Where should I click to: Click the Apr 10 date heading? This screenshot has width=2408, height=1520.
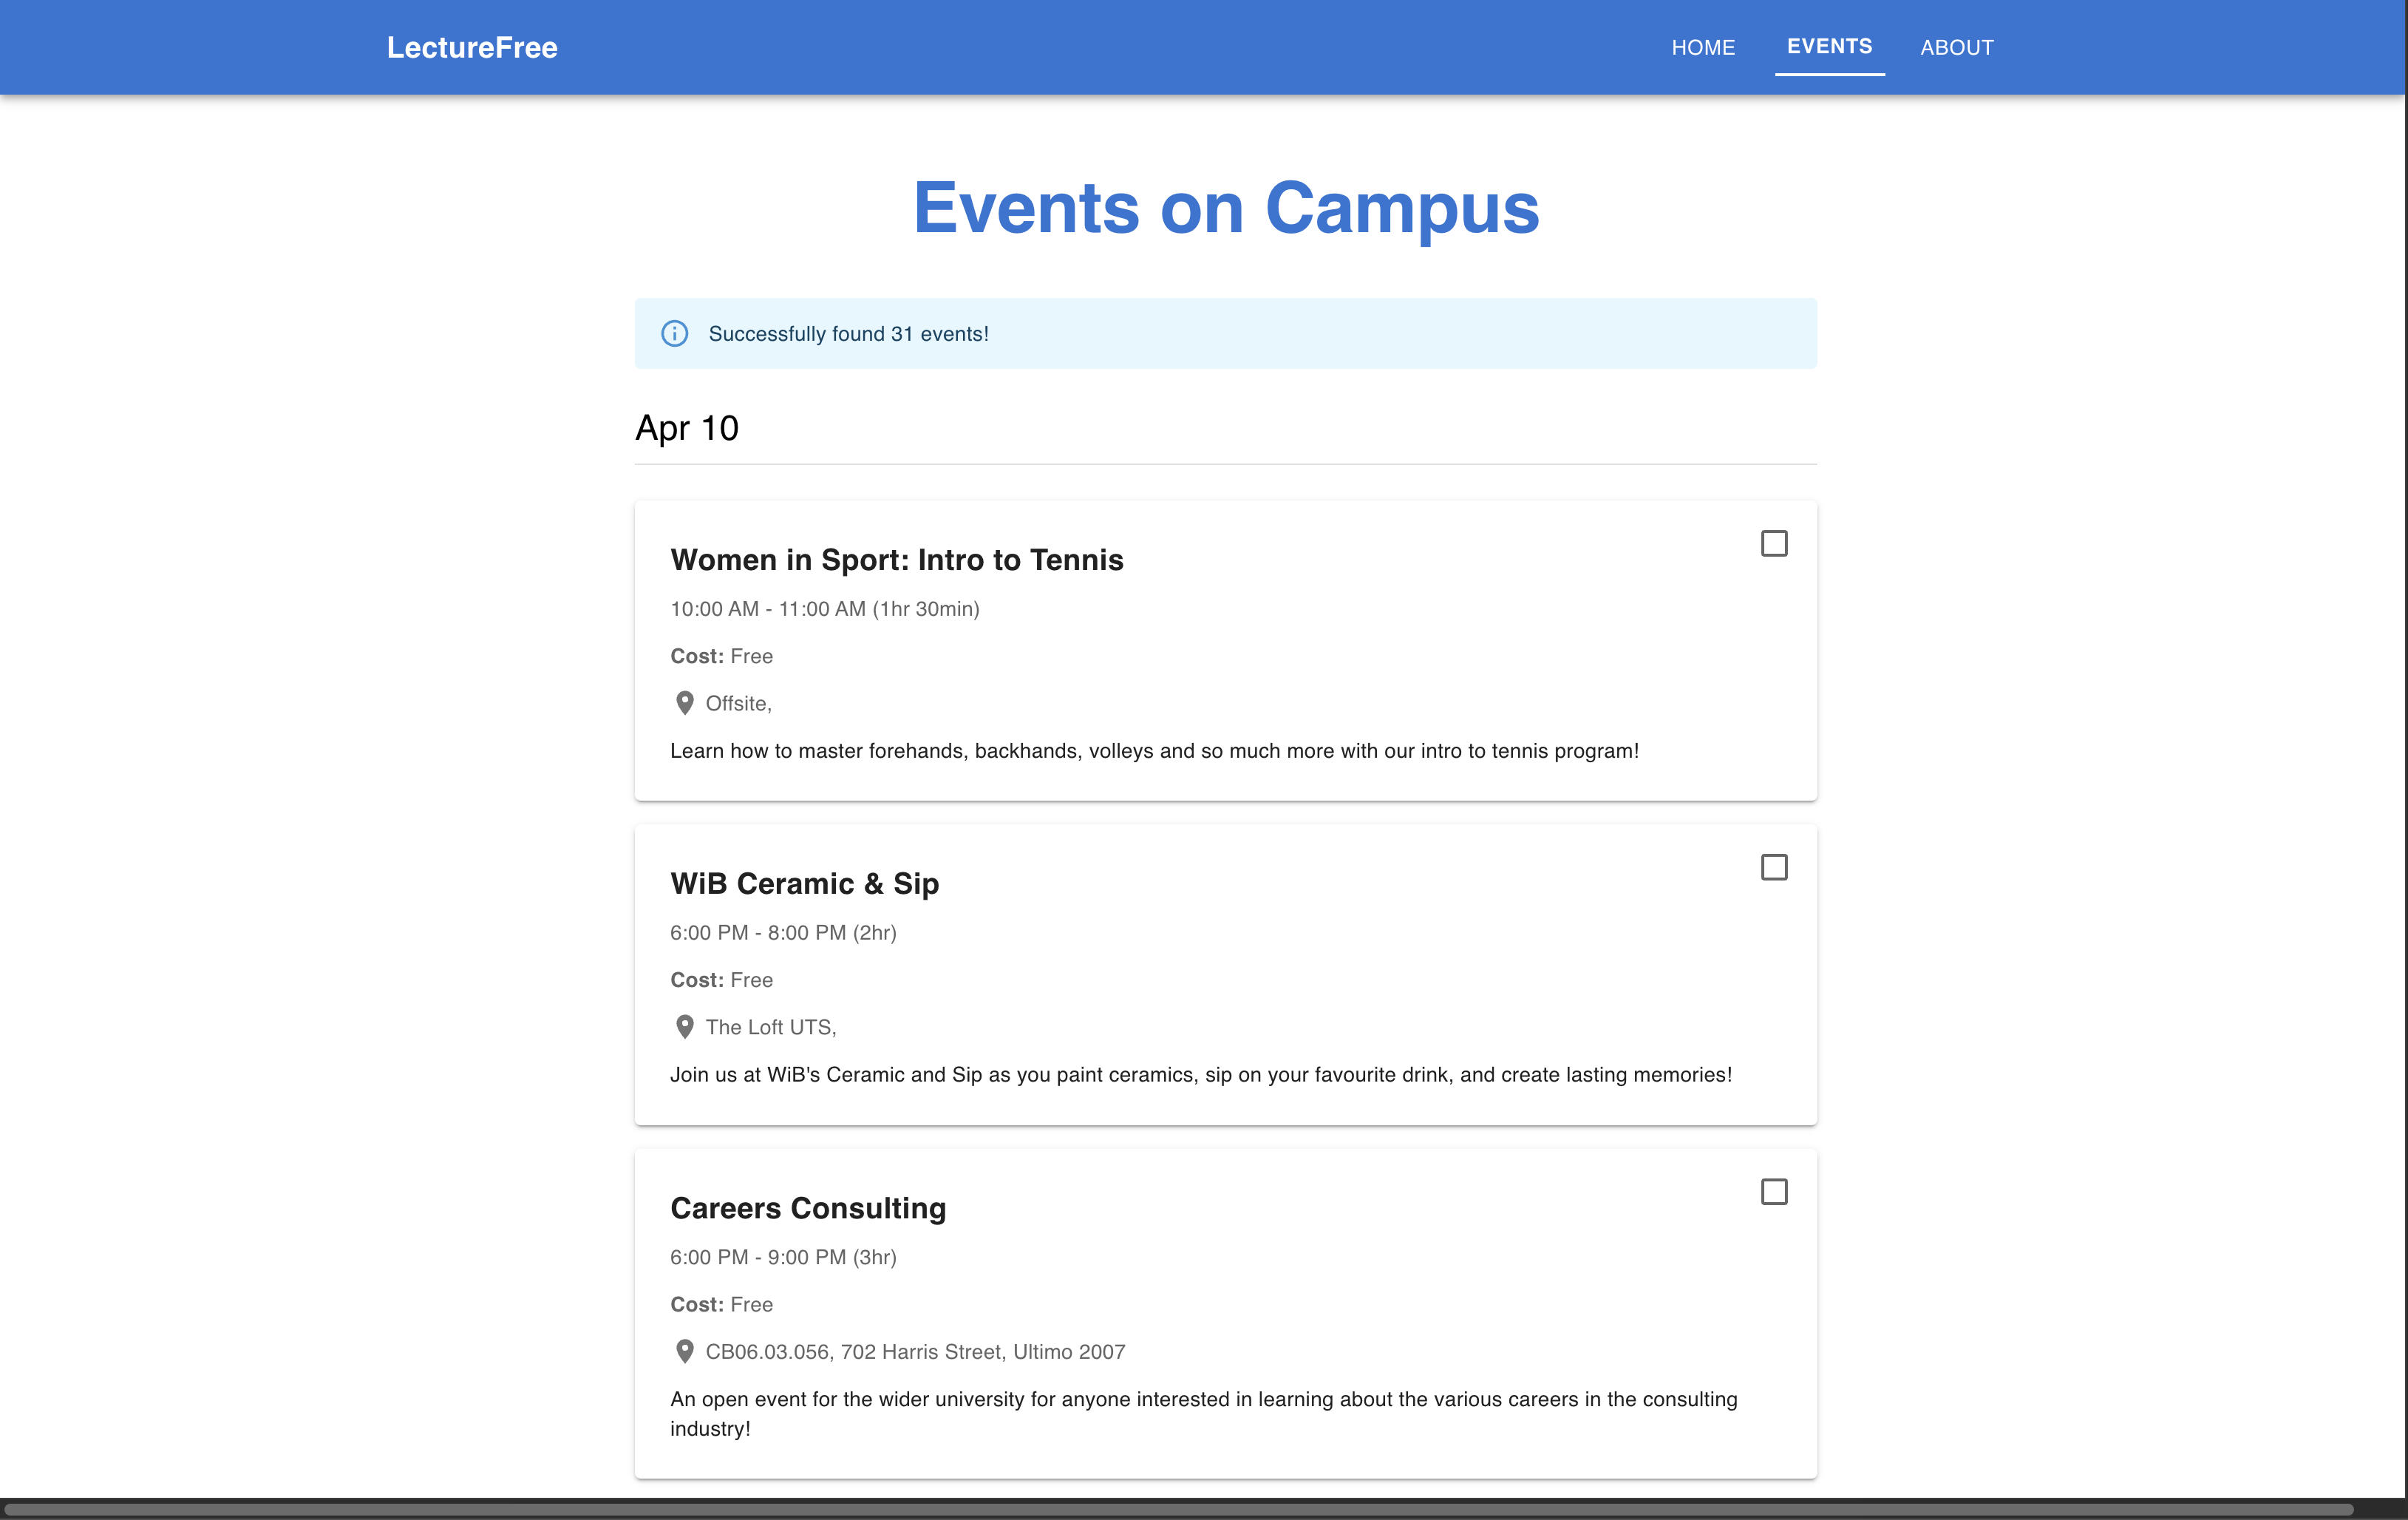(687, 428)
